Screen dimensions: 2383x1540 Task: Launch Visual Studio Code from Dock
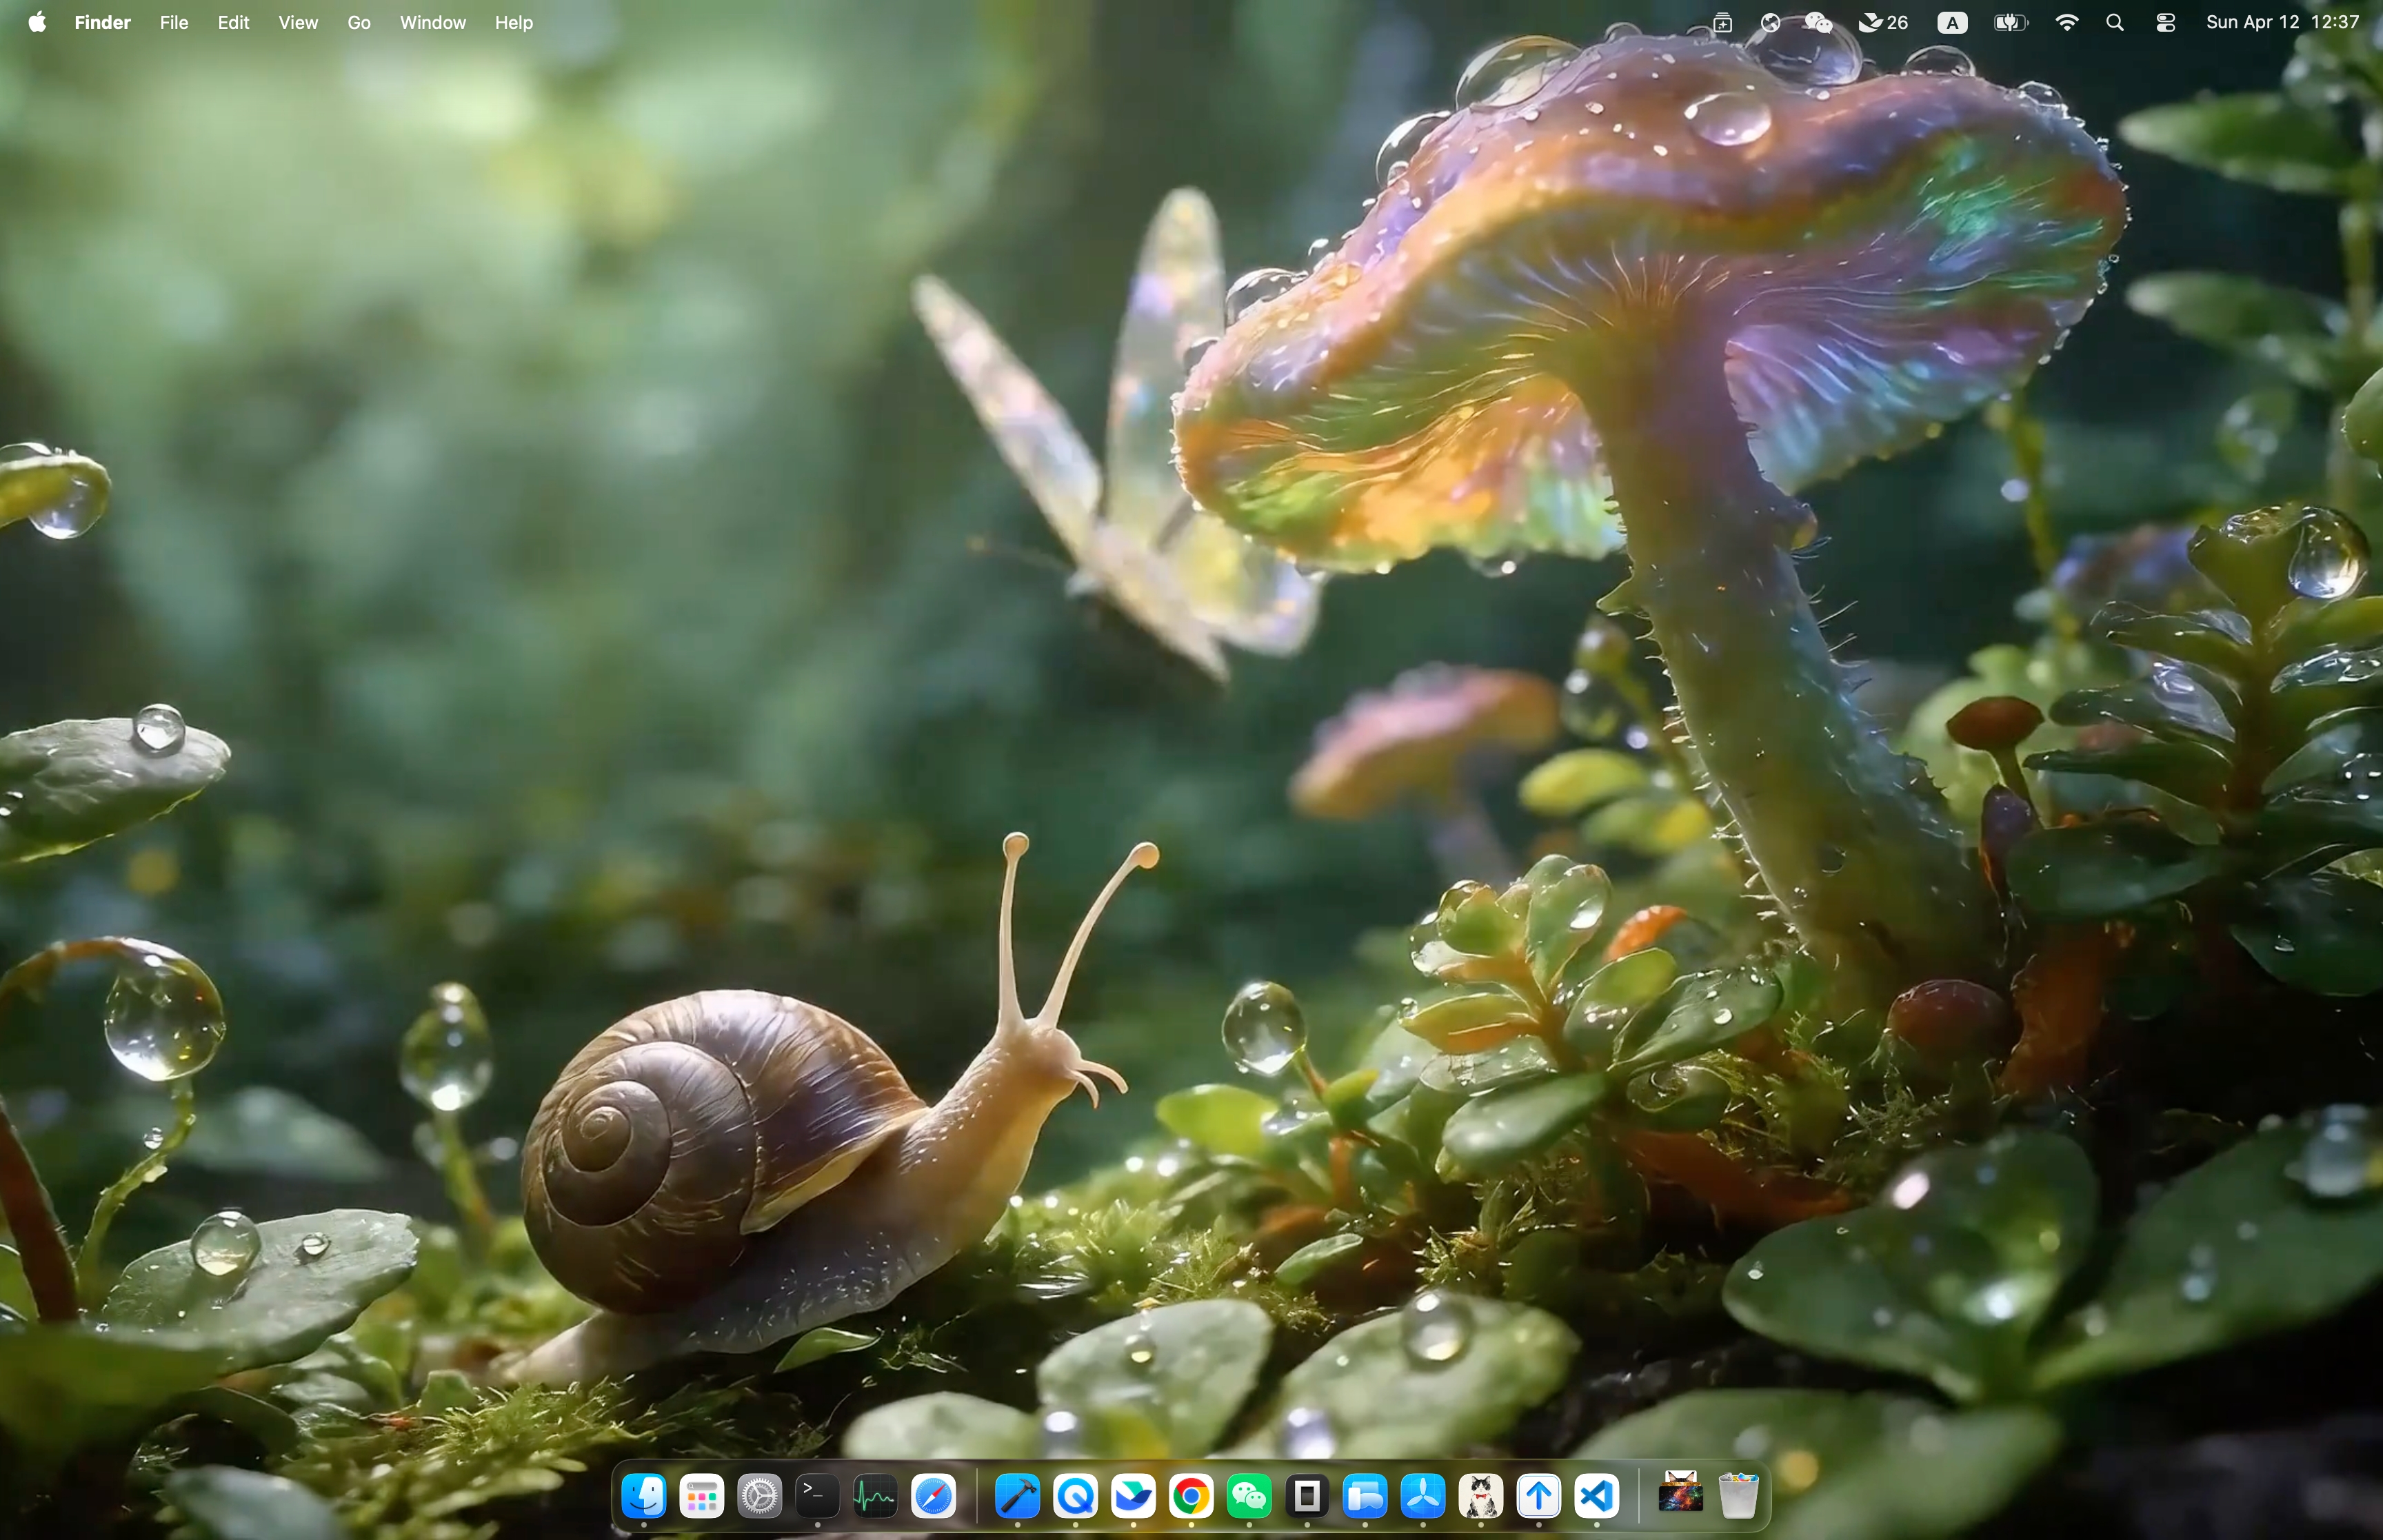(x=1597, y=1497)
